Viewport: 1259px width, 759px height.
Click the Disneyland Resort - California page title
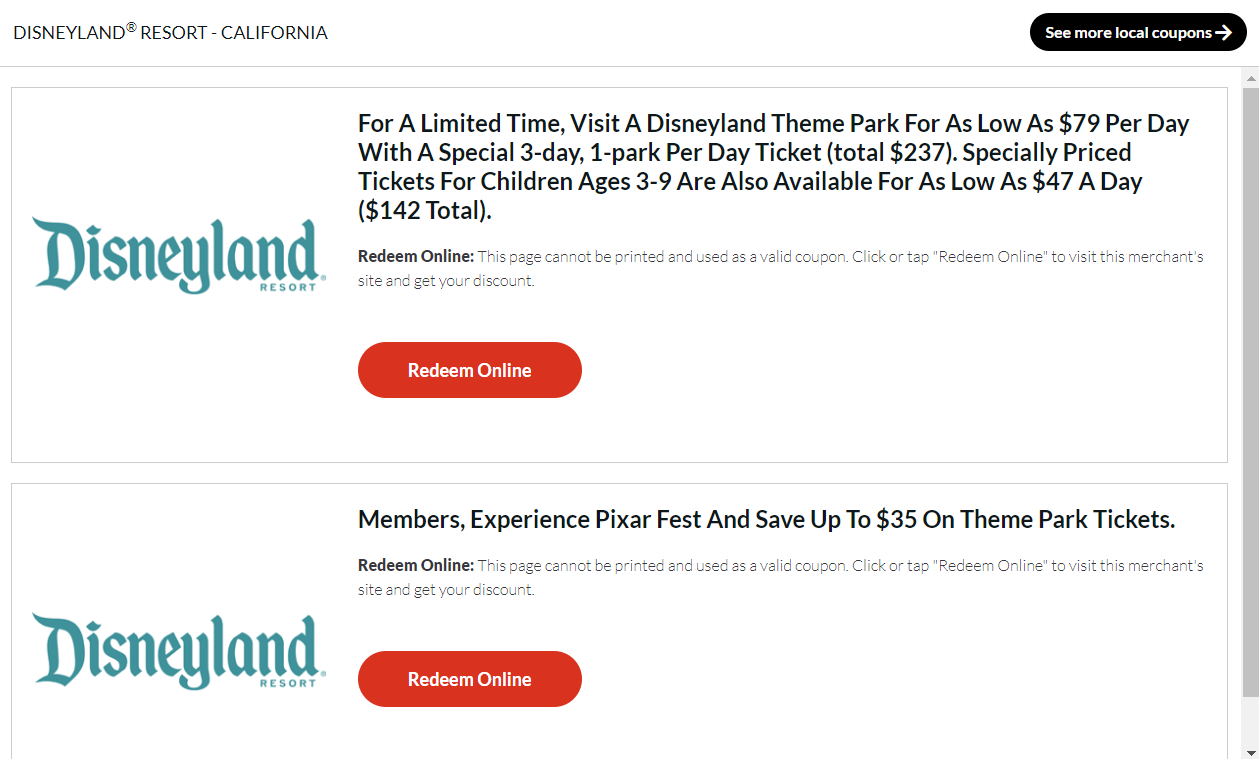coord(170,33)
